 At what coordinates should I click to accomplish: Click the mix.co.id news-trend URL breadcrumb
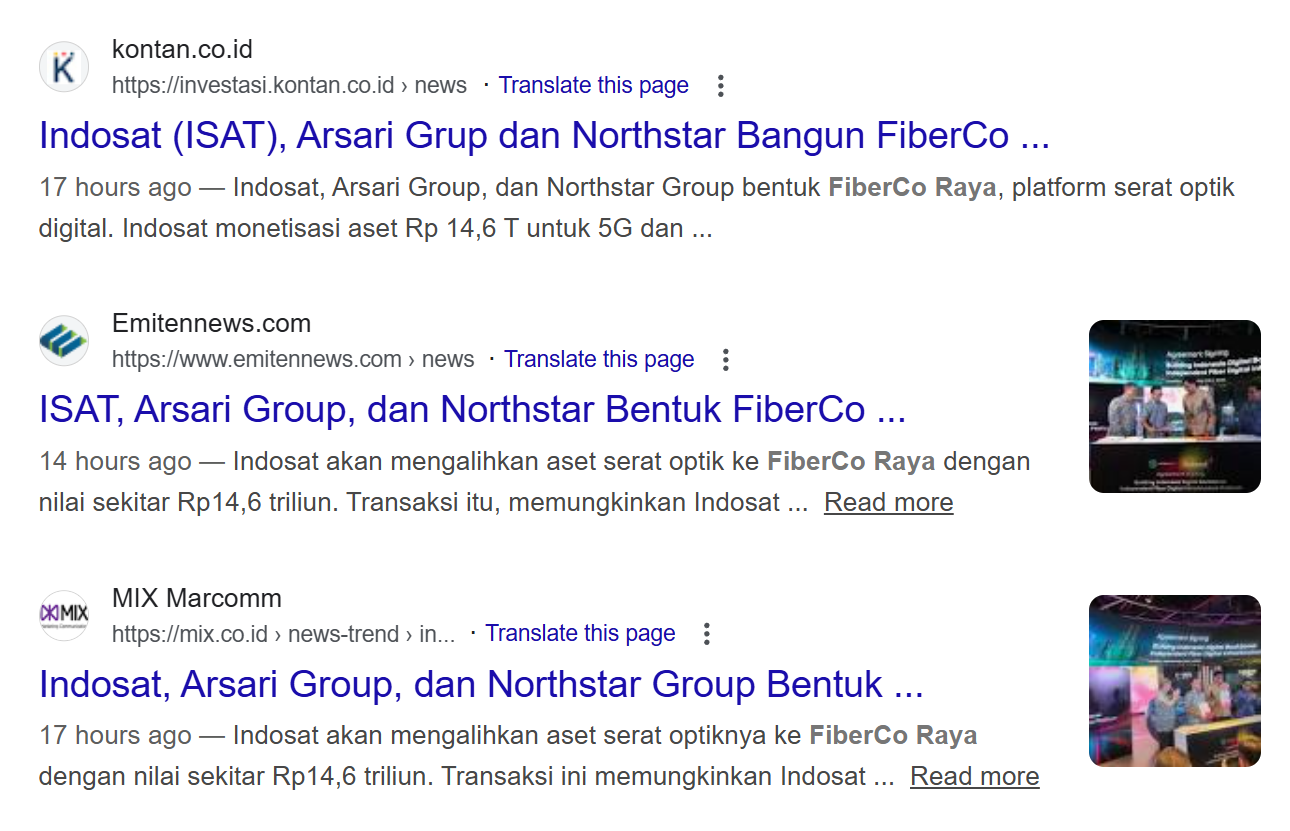point(284,634)
